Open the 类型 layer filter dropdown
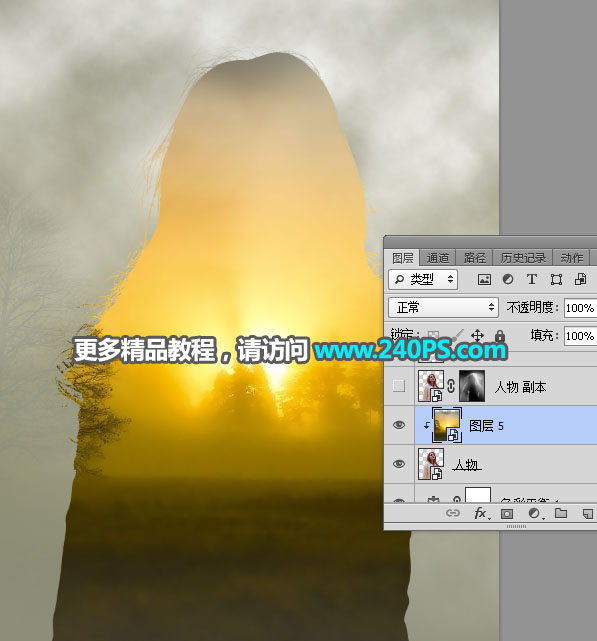597x641 pixels. click(x=423, y=280)
